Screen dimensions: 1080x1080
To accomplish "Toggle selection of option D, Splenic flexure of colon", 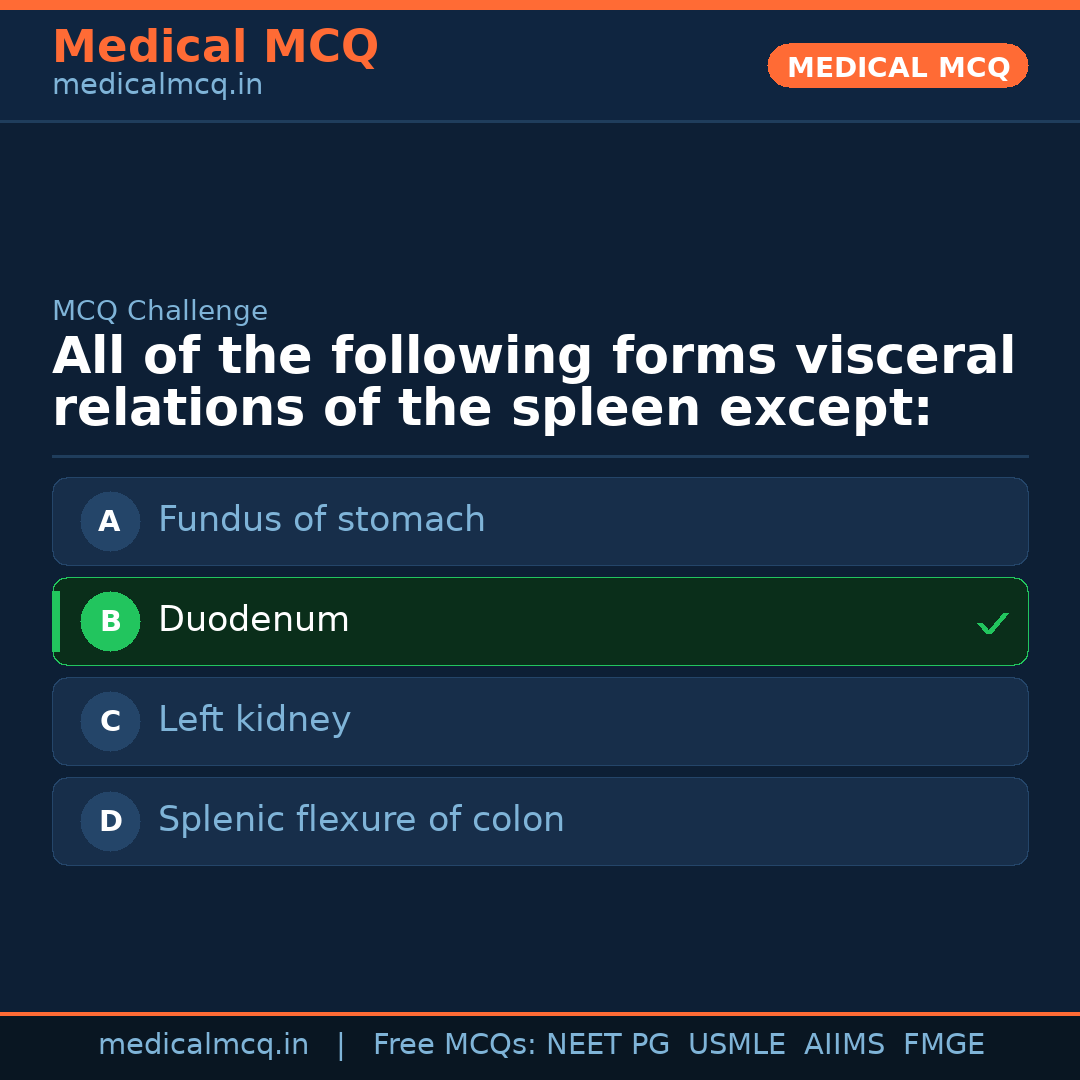I will (x=540, y=821).
